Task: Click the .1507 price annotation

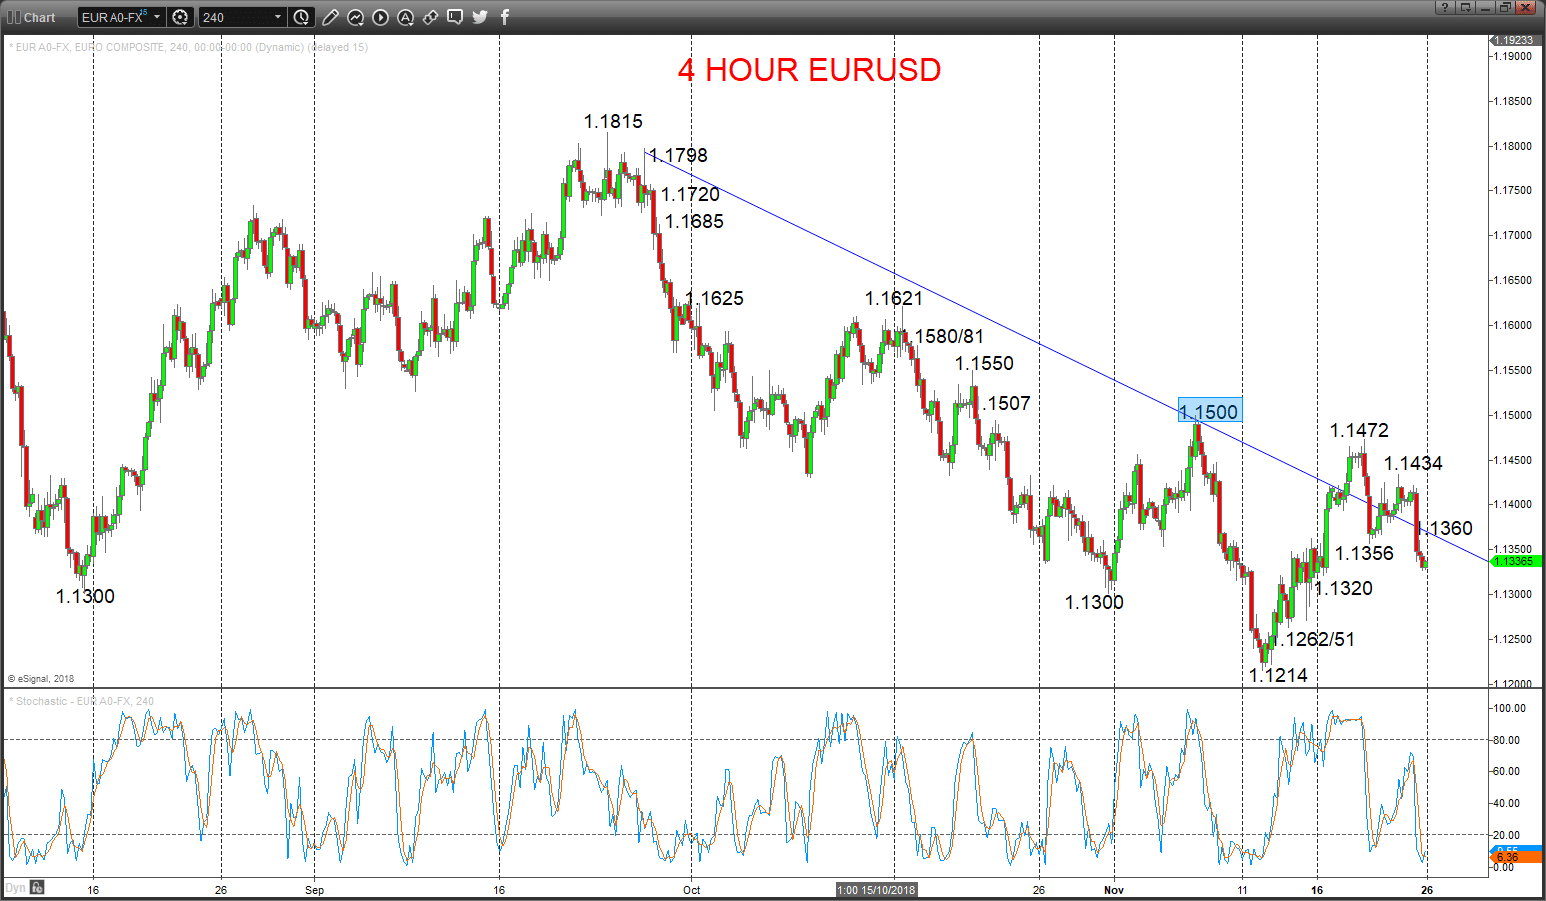Action: 1005,403
